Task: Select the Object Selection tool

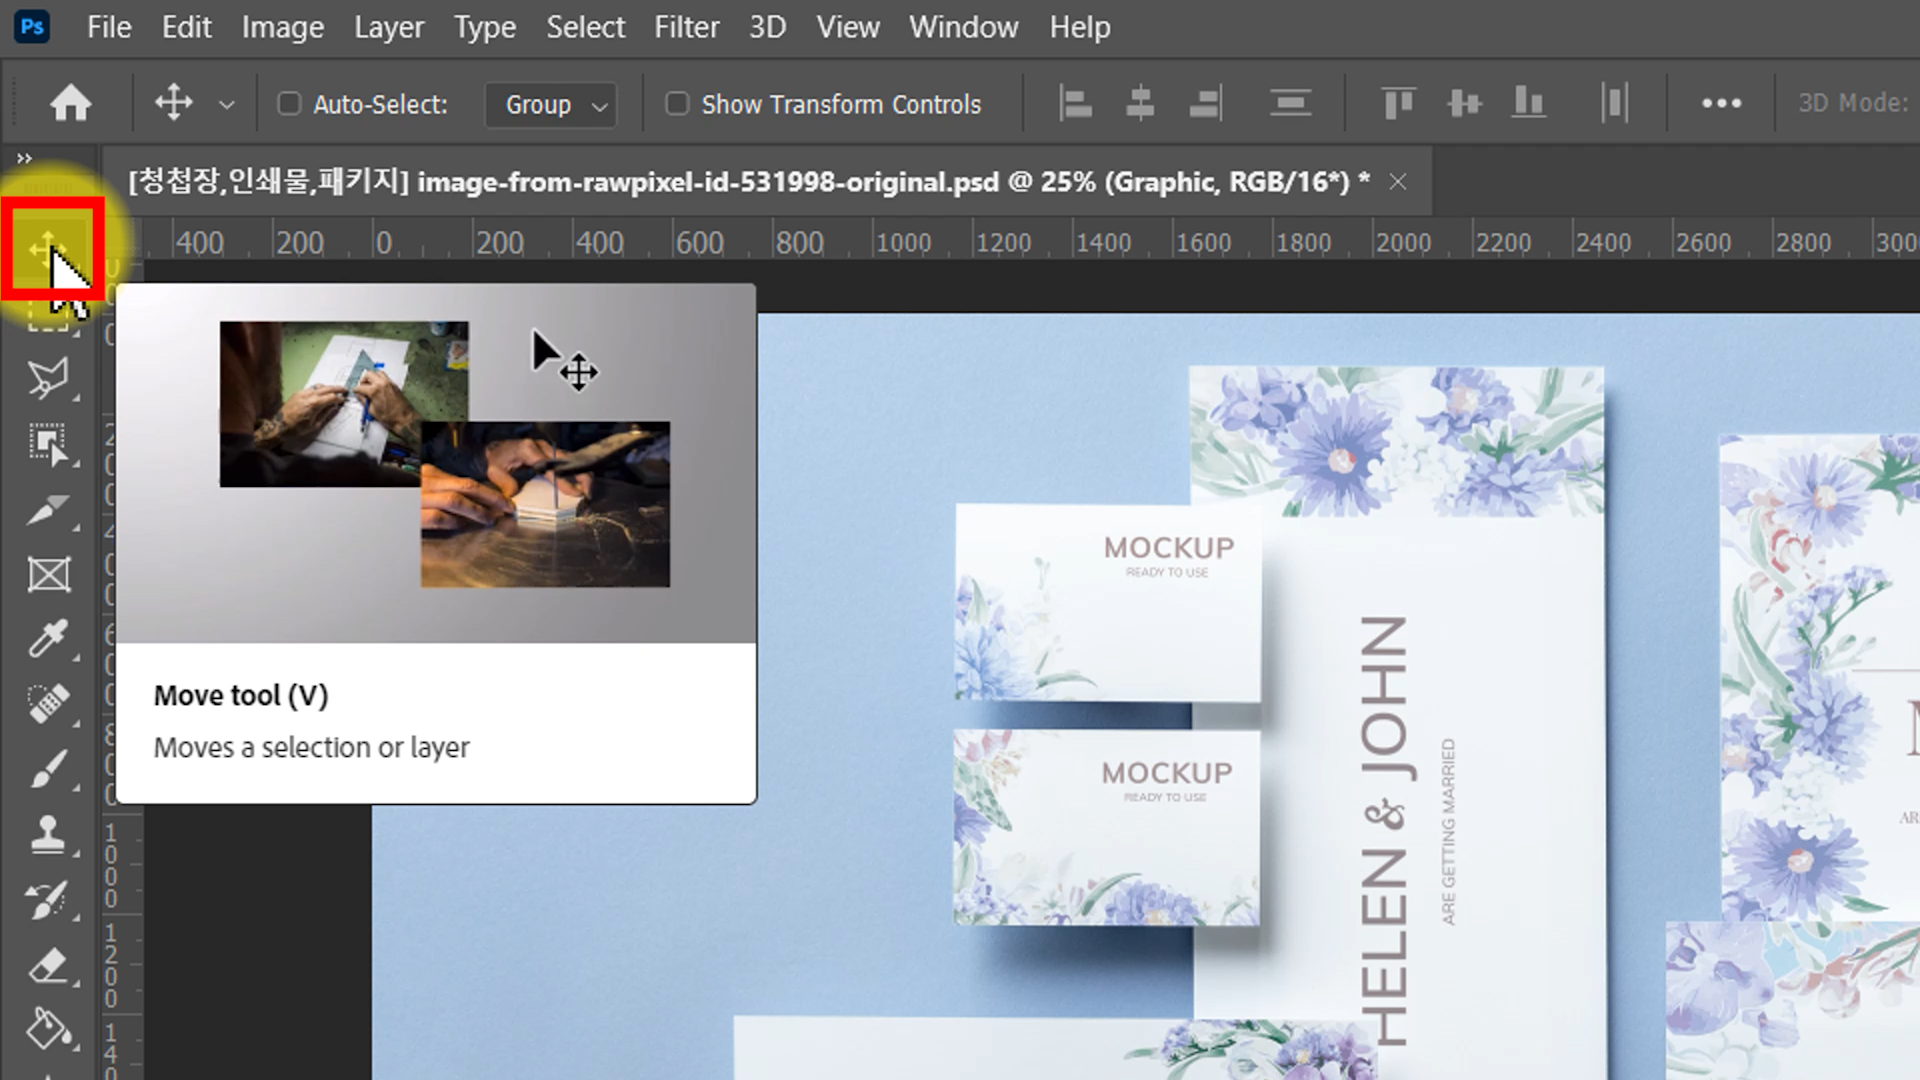Action: click(x=47, y=444)
